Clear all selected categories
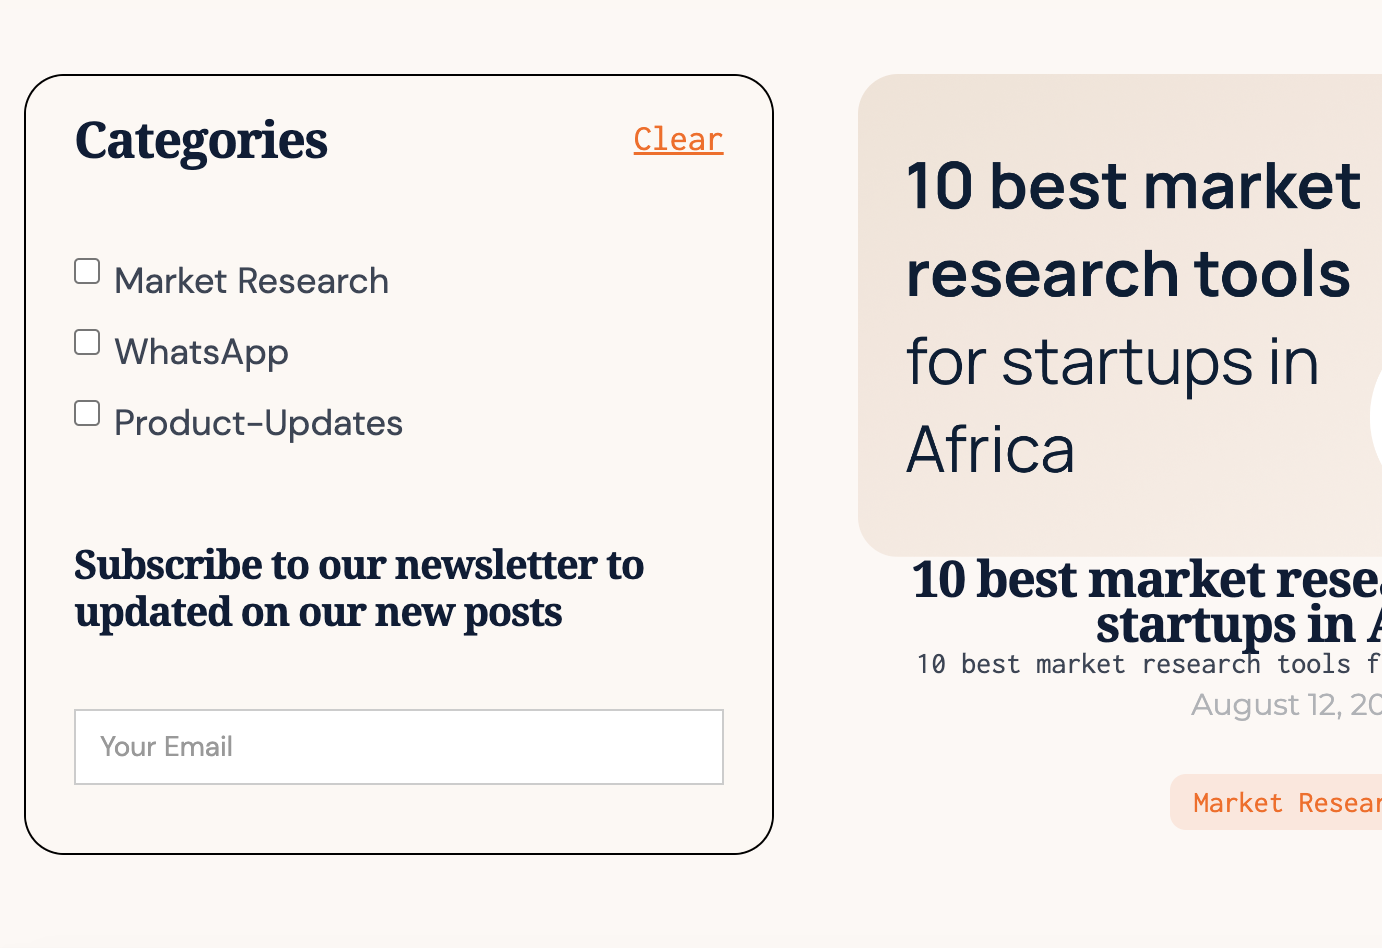The width and height of the screenshot is (1382, 948). (x=678, y=139)
